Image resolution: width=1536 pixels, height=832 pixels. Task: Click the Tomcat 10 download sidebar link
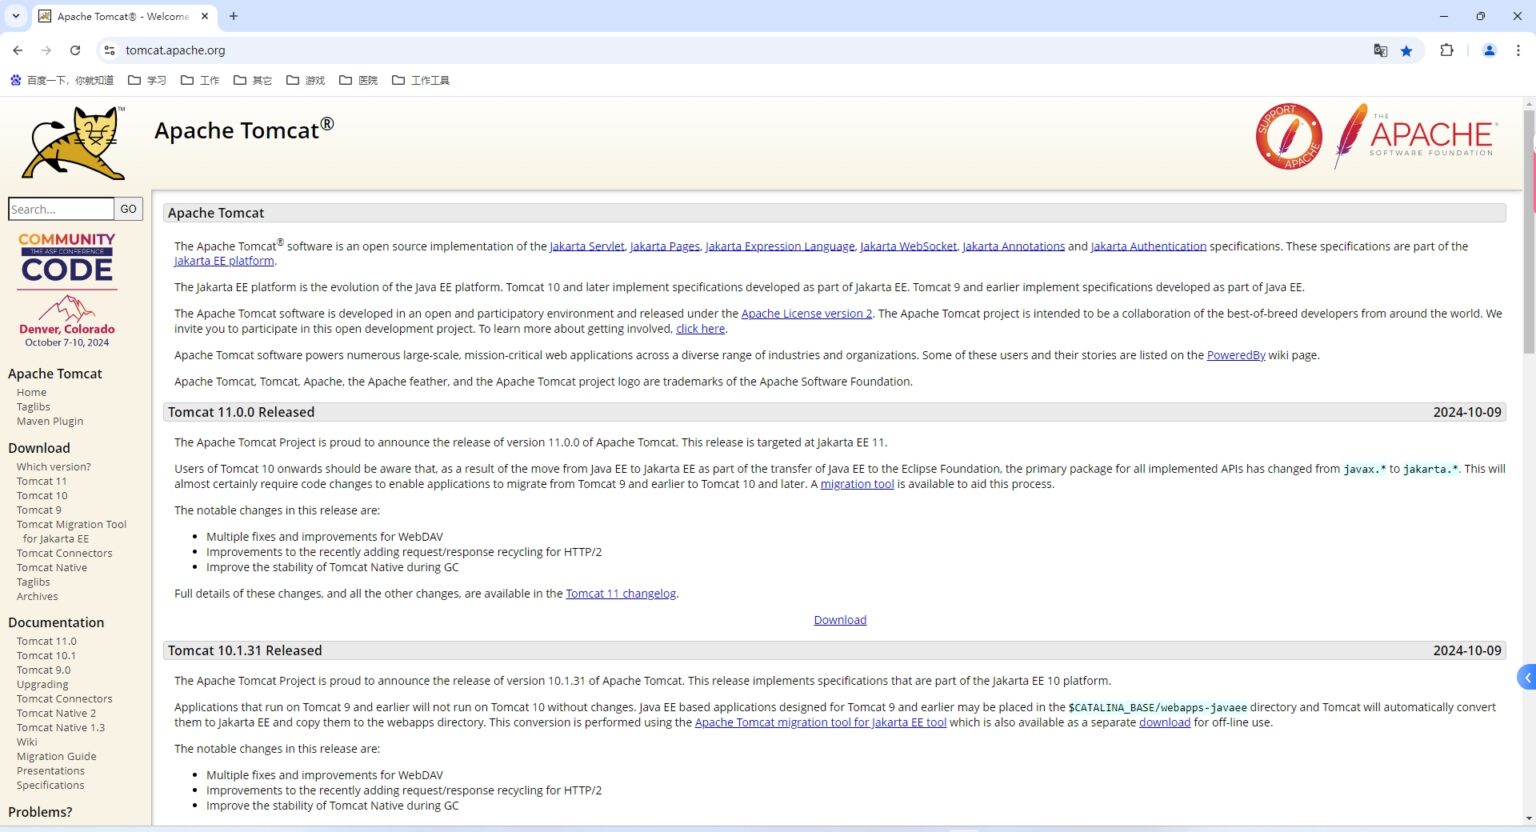(x=42, y=496)
